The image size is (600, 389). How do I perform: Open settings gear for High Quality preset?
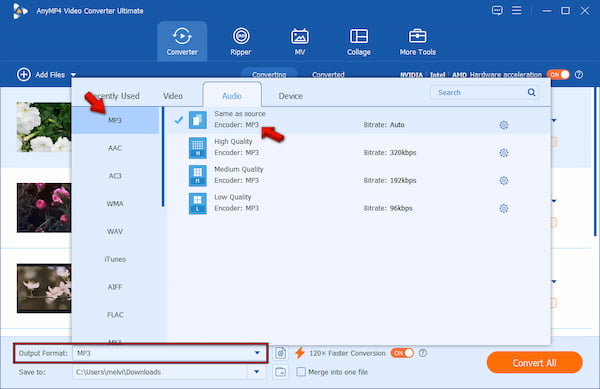(x=504, y=153)
